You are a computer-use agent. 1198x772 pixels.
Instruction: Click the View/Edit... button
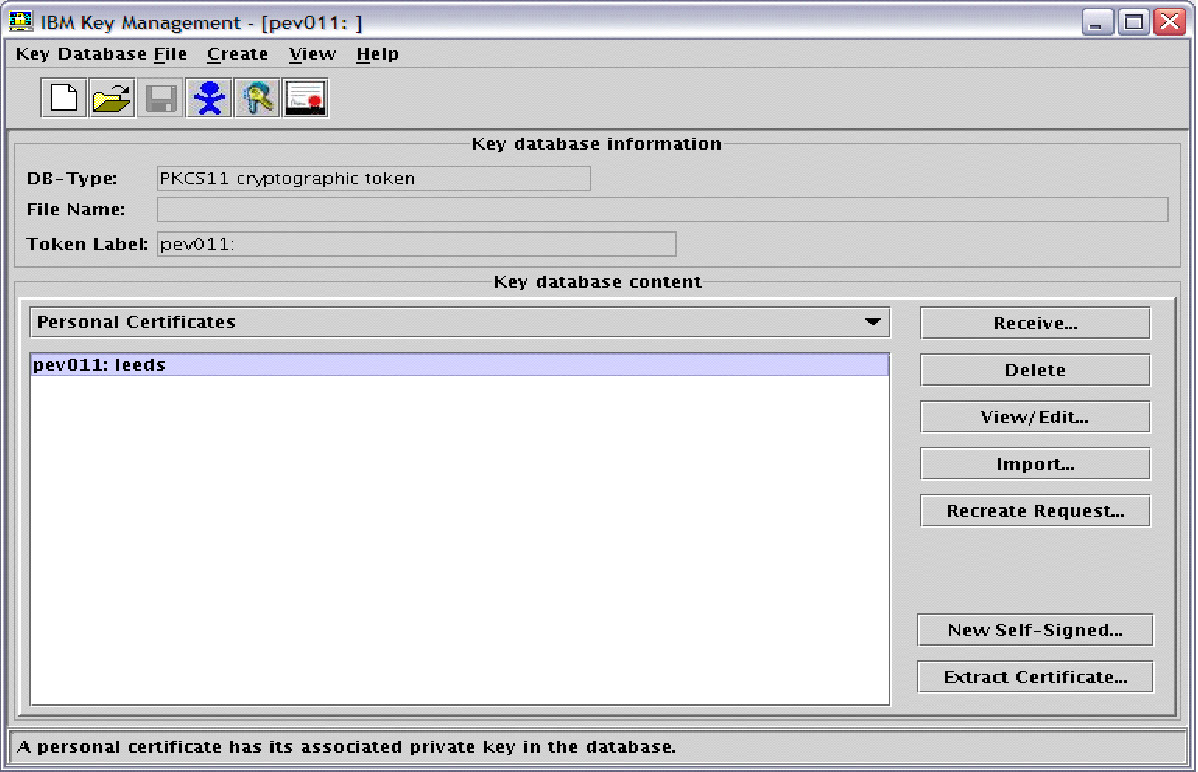coord(1034,417)
